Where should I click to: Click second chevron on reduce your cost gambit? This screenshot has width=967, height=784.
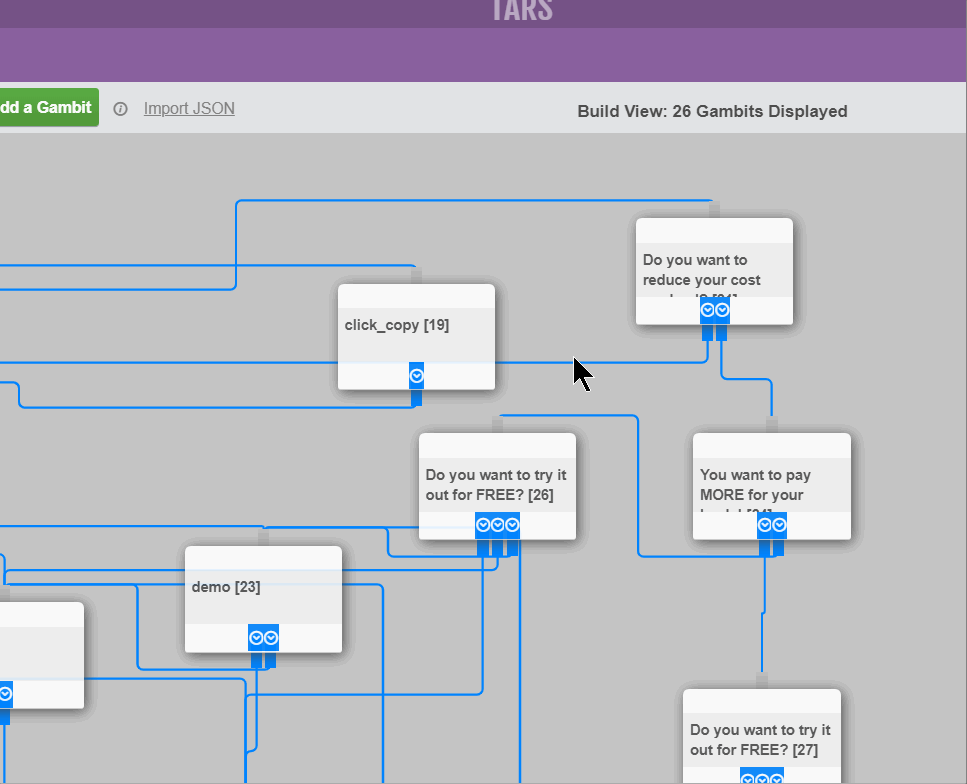tap(722, 310)
